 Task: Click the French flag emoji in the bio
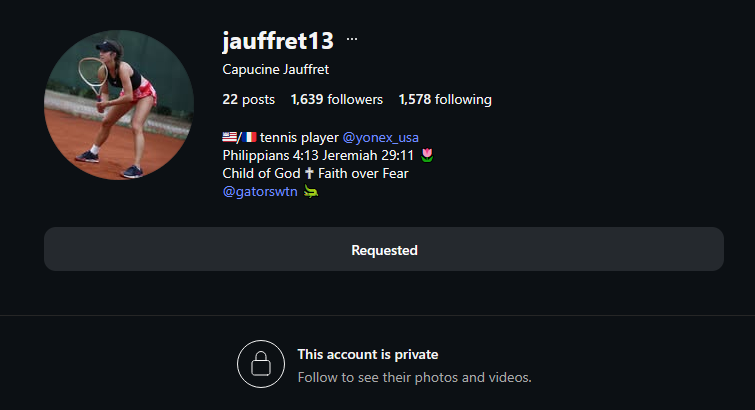249,137
